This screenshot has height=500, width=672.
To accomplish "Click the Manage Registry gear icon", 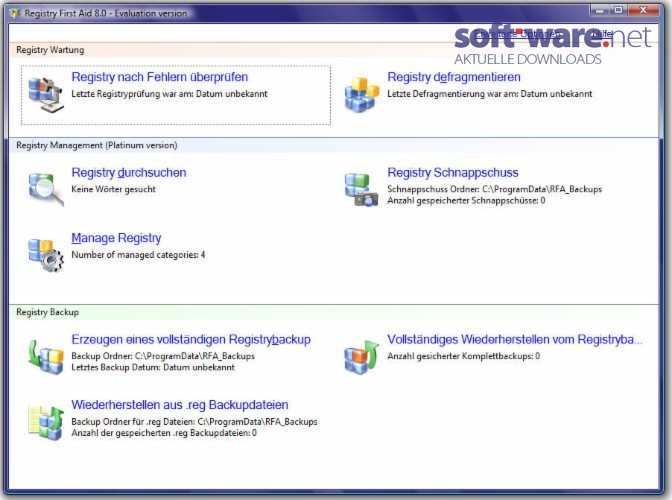I will point(46,255).
